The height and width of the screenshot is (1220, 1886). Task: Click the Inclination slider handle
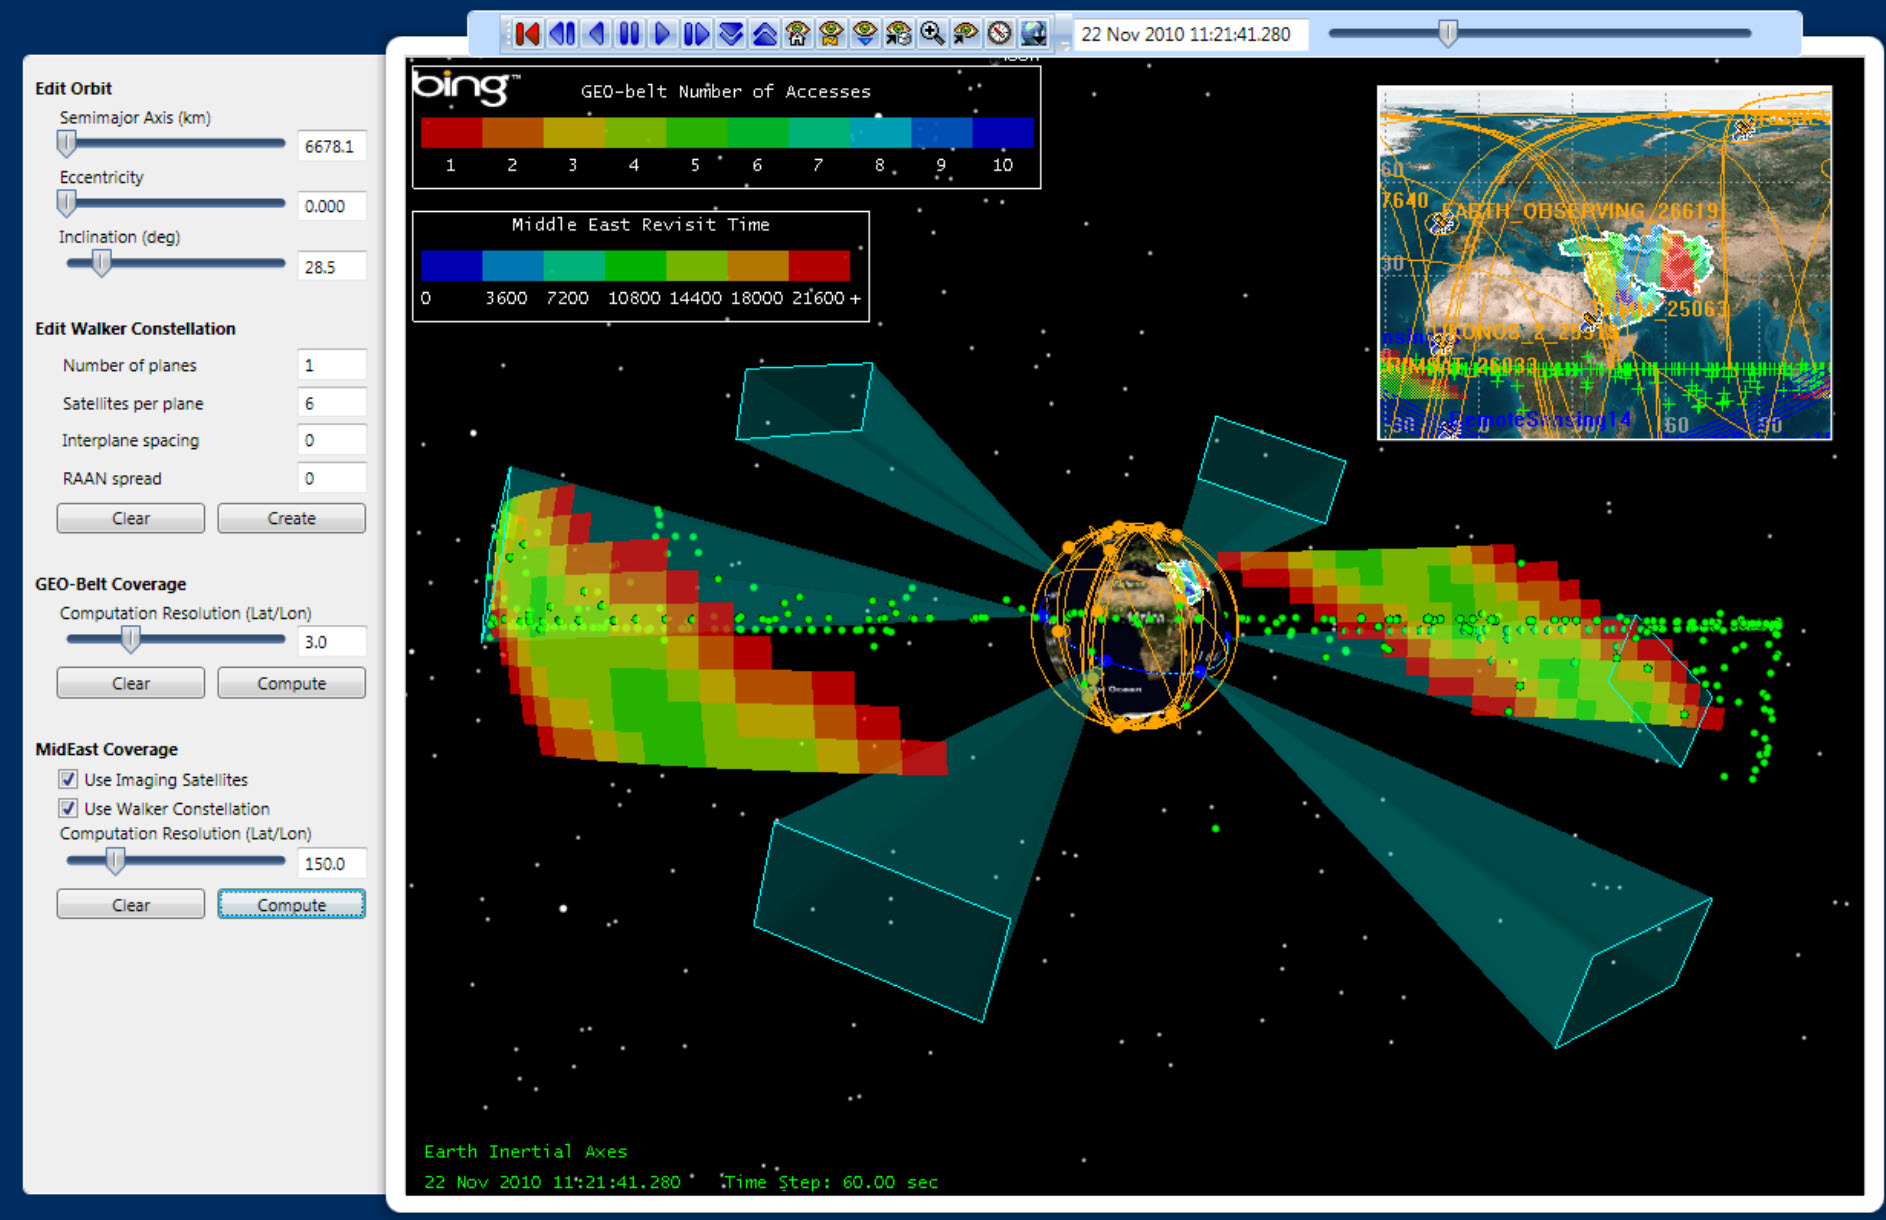coord(101,264)
